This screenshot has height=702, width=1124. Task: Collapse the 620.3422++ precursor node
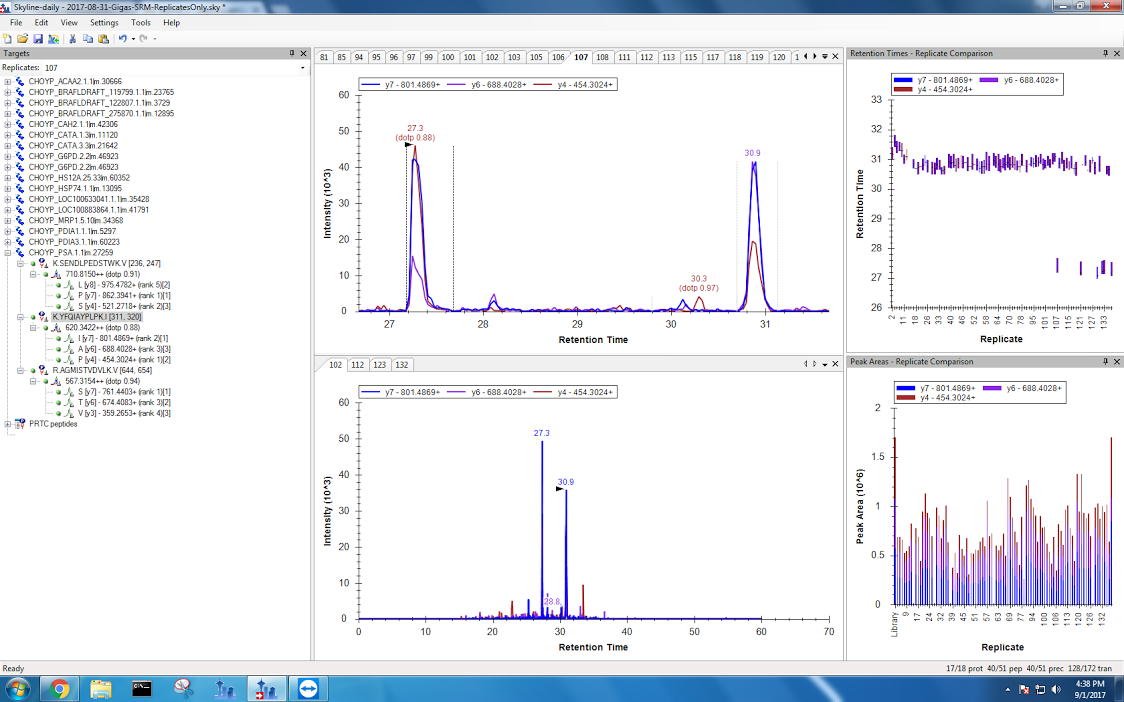tap(33, 327)
